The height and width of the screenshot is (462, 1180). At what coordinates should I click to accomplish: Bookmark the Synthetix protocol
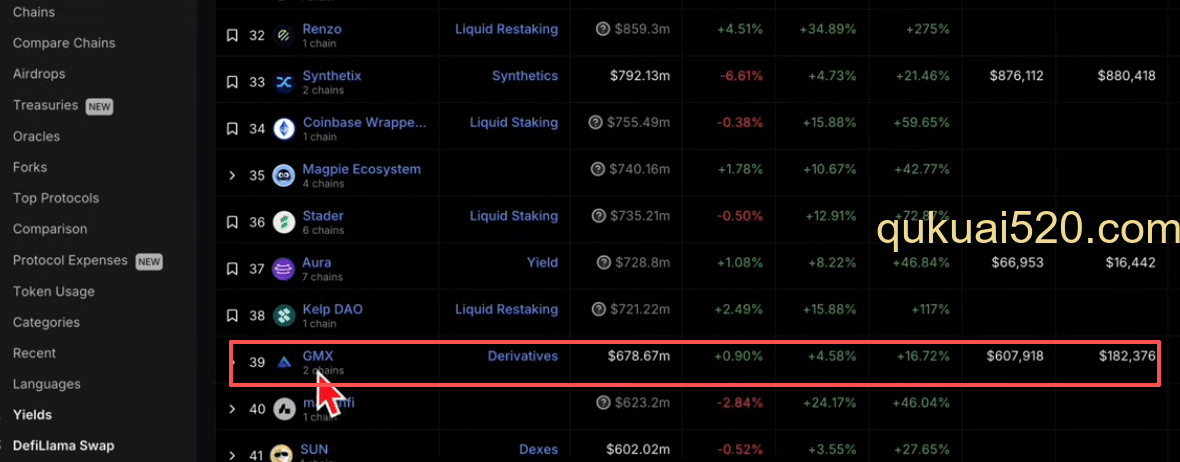[x=233, y=82]
